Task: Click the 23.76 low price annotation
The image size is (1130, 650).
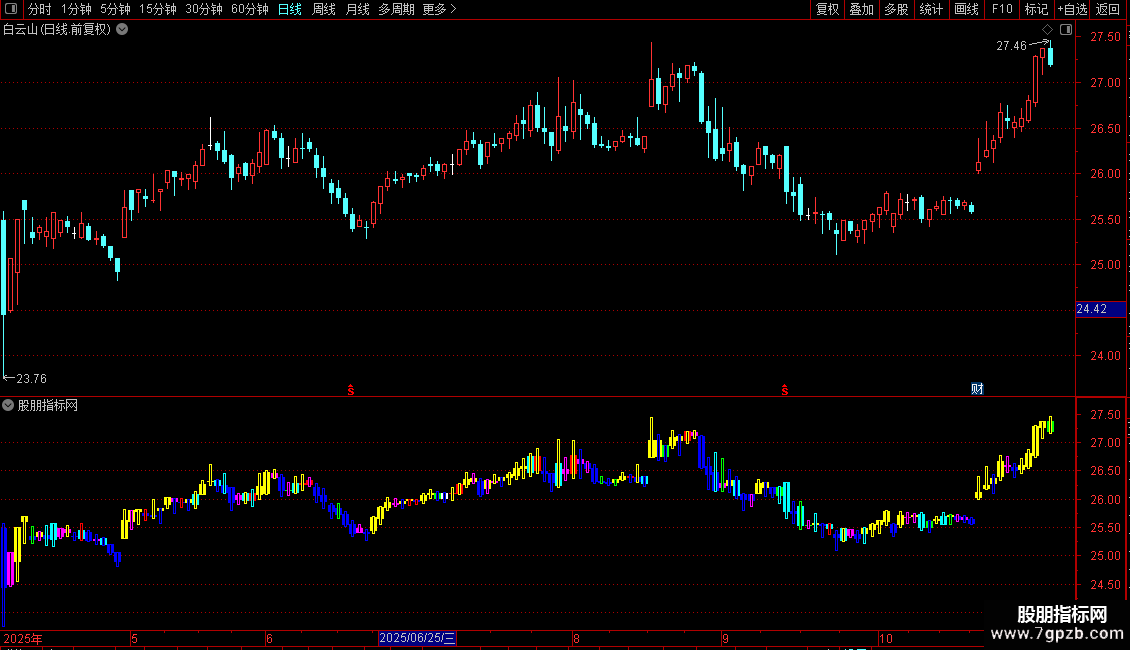Action: pos(31,378)
